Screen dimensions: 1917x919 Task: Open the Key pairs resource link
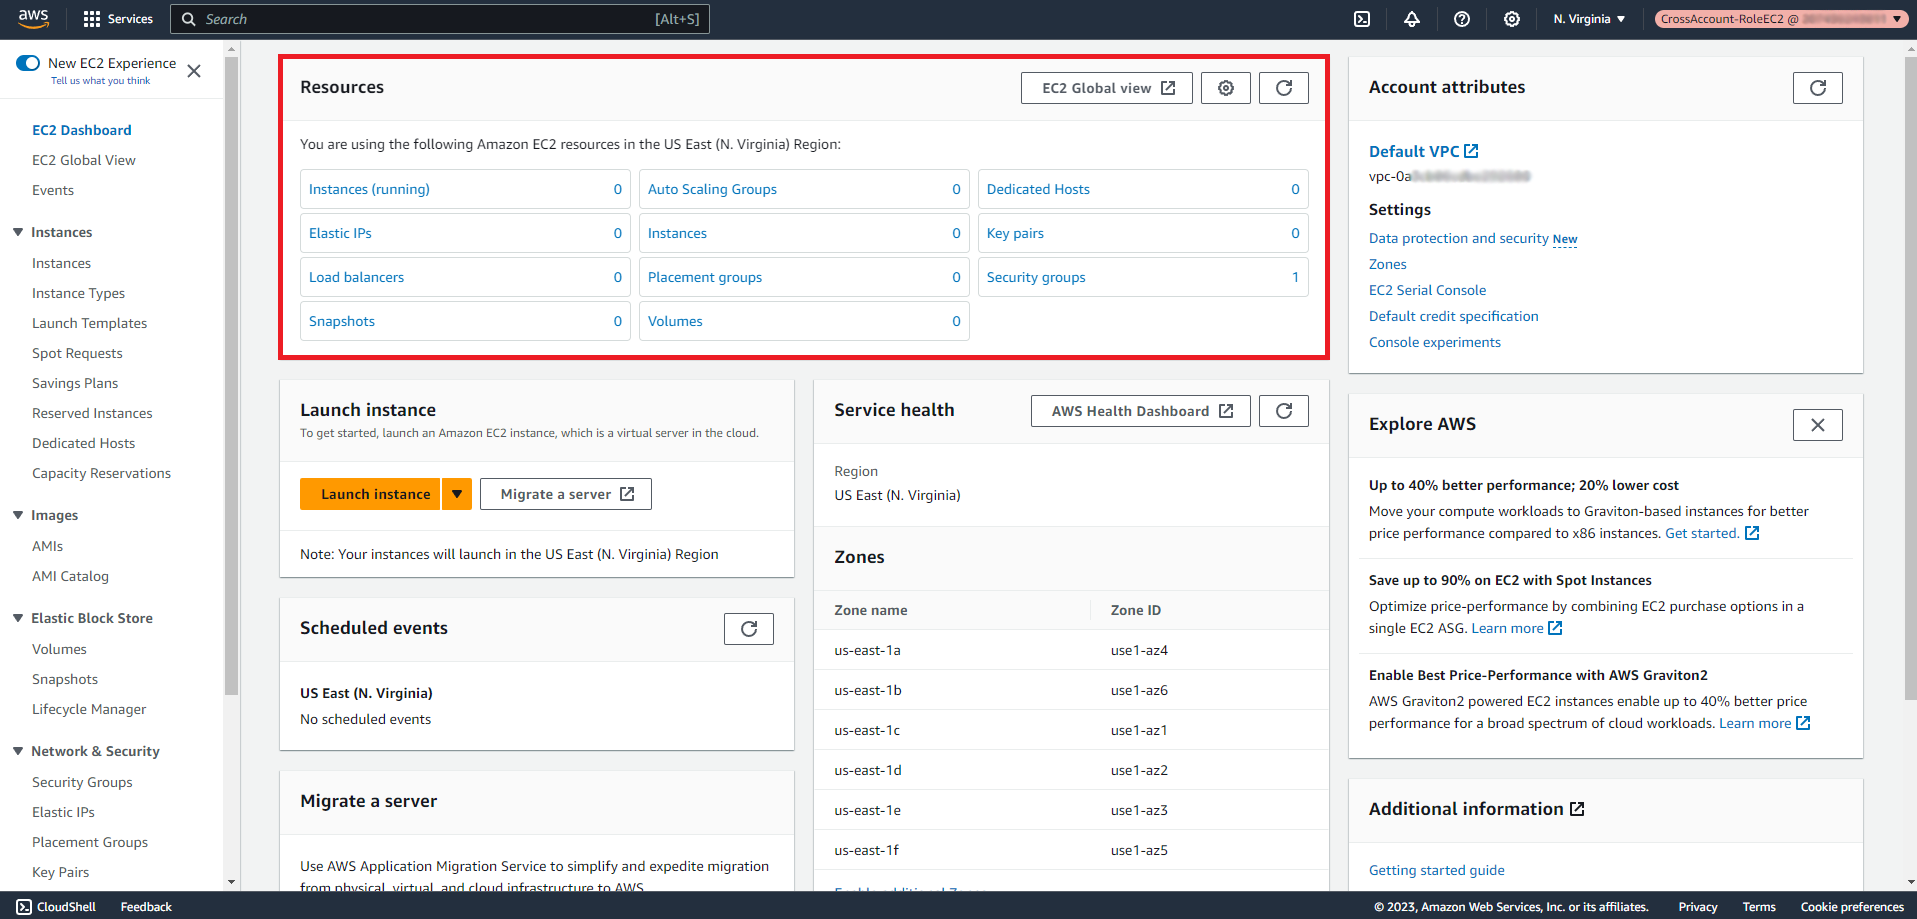[1015, 233]
